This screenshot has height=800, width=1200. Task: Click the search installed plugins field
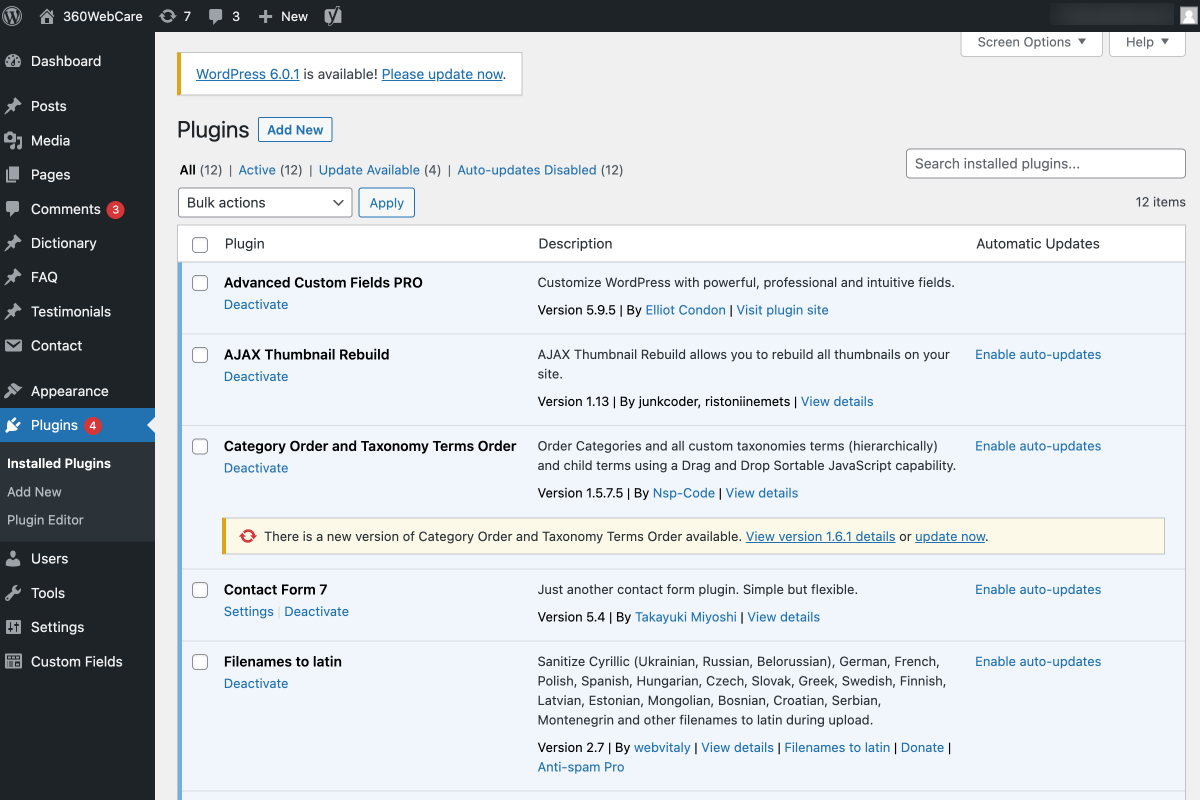coord(1045,163)
